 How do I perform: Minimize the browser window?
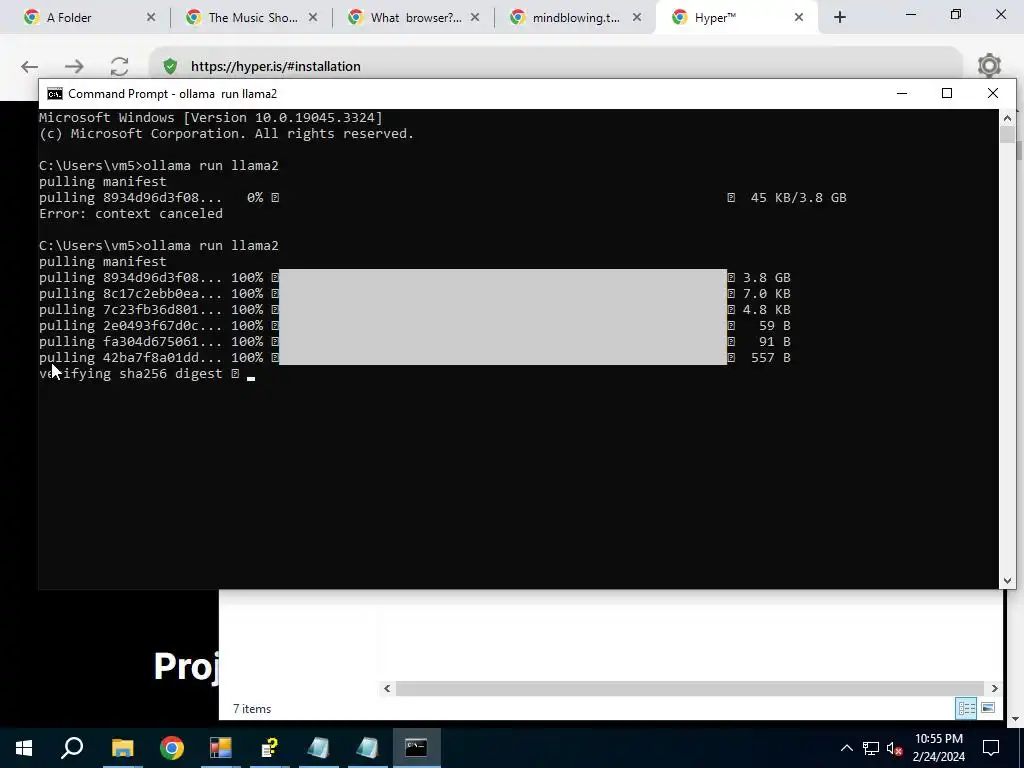pos(911,14)
